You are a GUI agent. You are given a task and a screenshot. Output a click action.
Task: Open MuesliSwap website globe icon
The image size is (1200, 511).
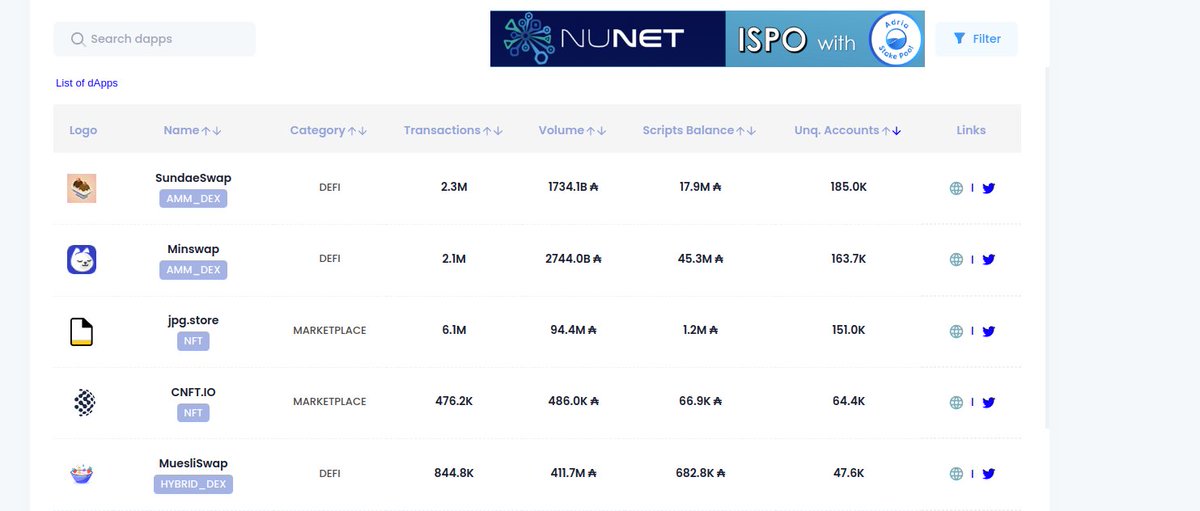tap(956, 474)
